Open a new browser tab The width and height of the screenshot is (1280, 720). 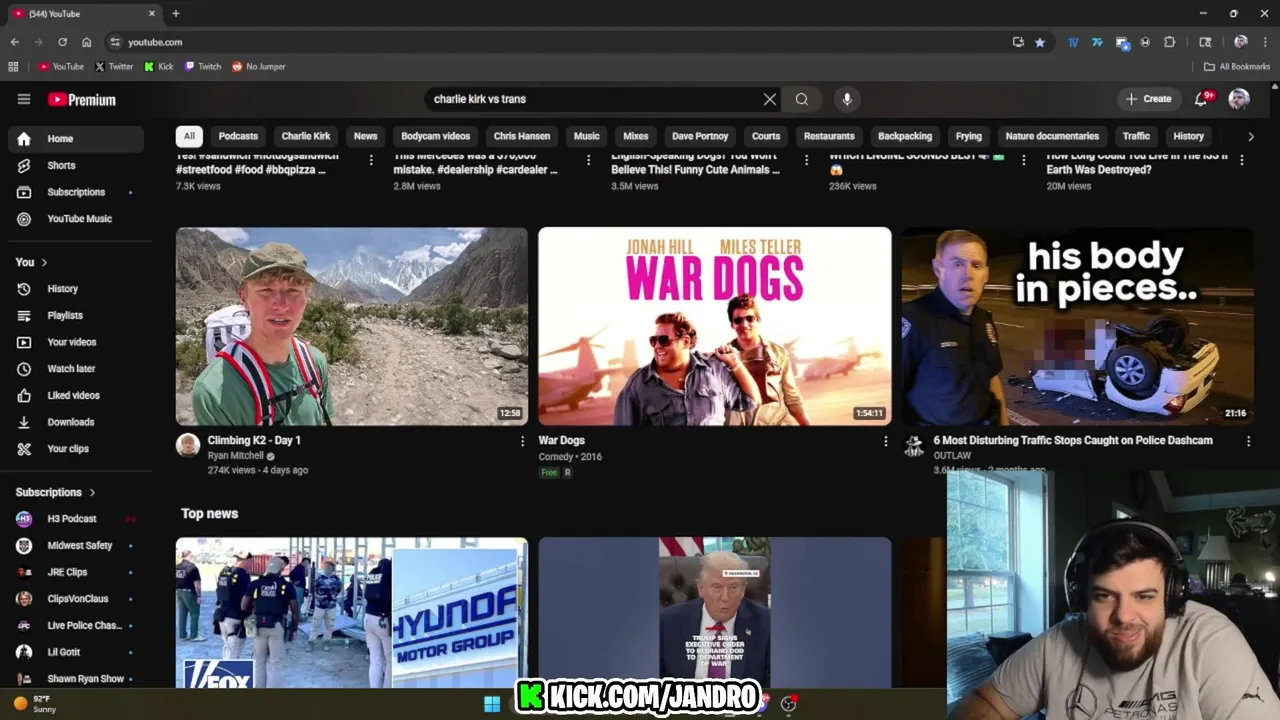[x=176, y=13]
